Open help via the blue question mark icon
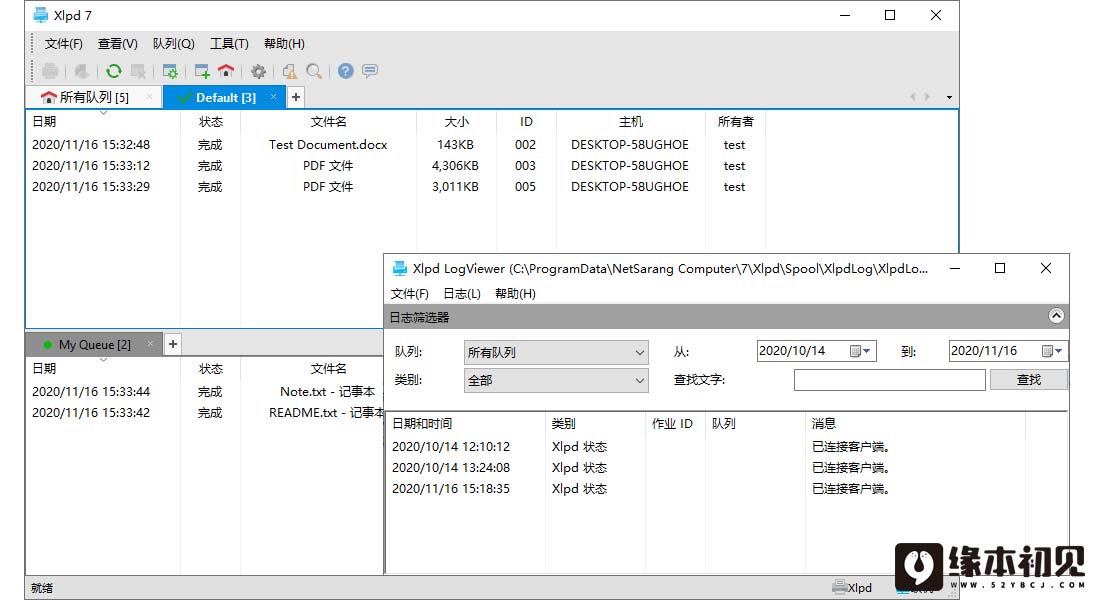1100x600 pixels. click(x=346, y=71)
